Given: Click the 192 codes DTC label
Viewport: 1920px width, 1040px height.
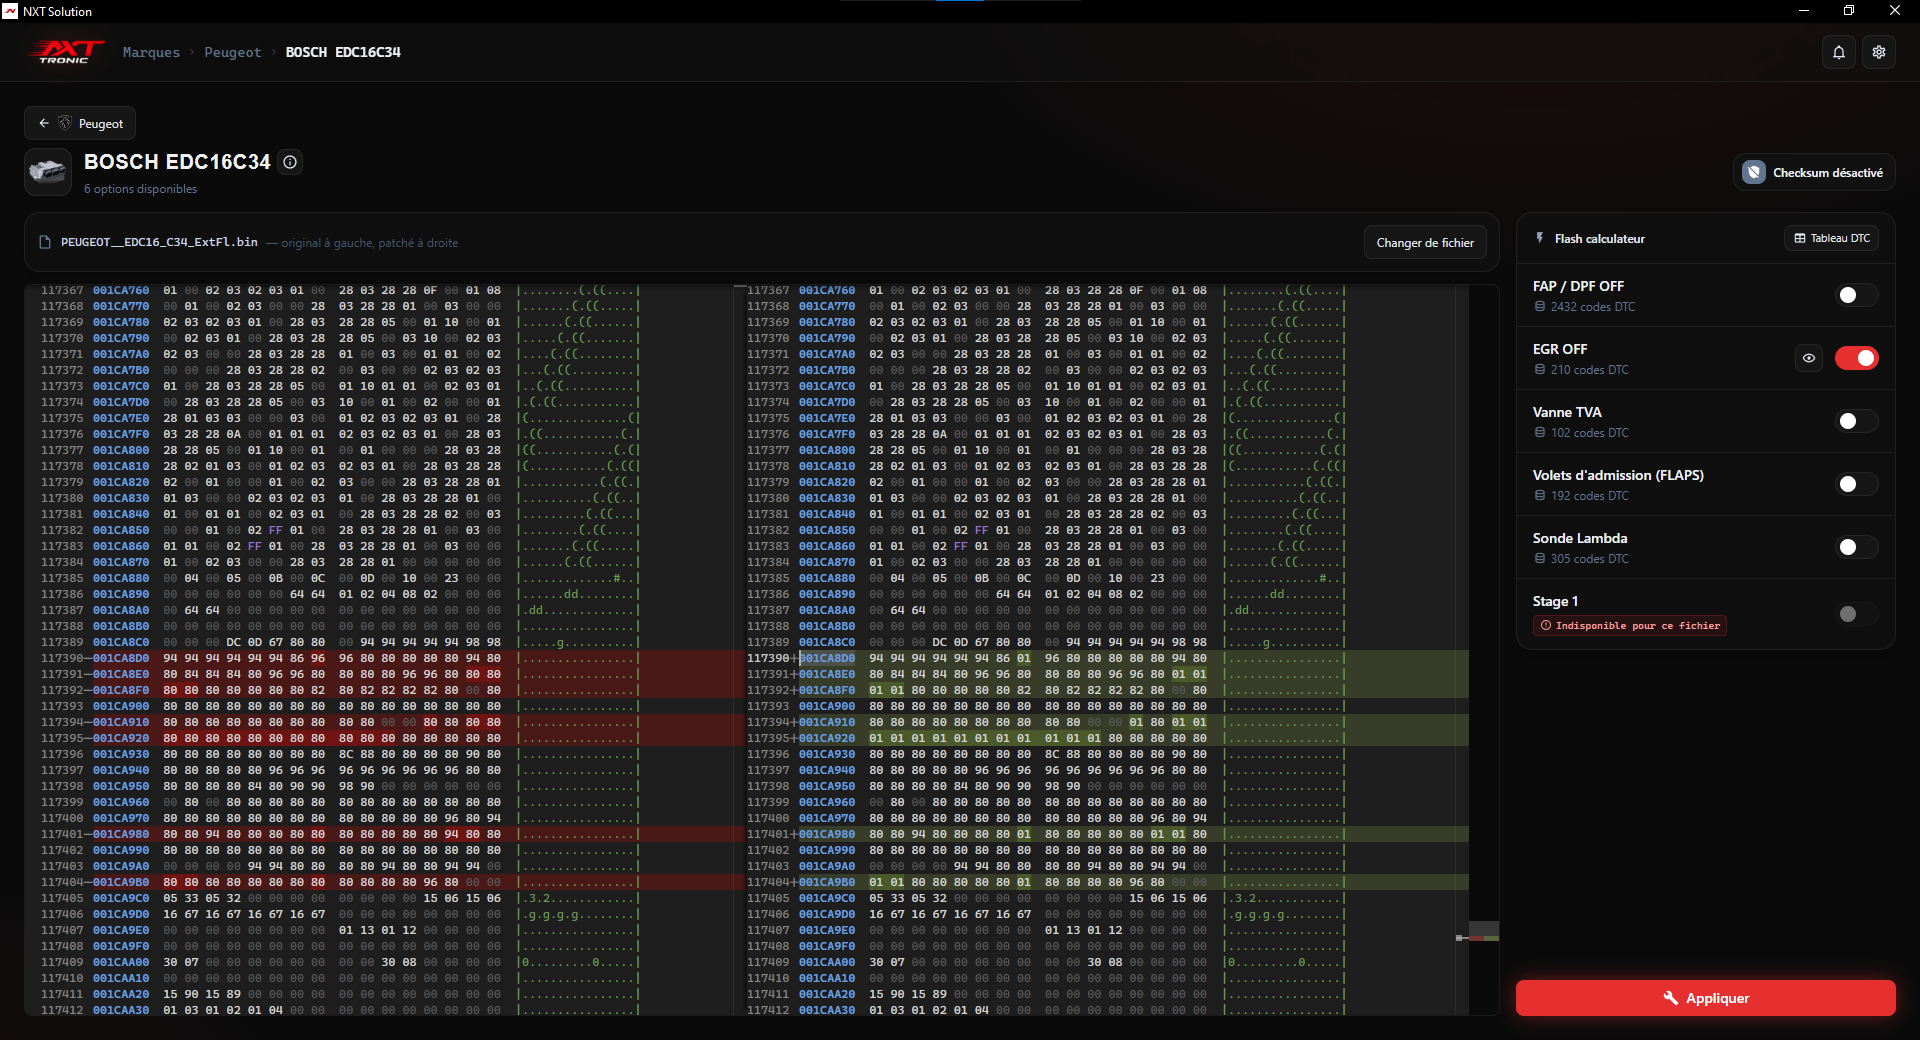Looking at the screenshot, I should click(1589, 496).
